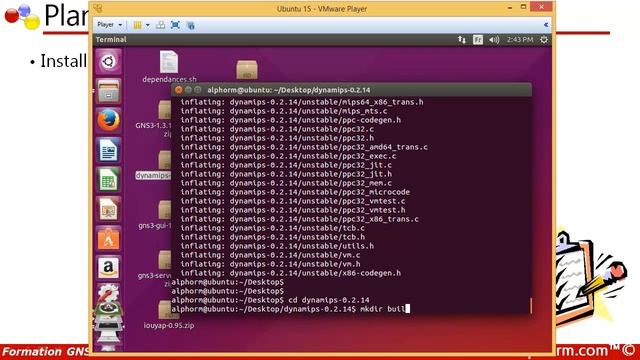Click the VMware Player title bar text
Viewport: 640px width, 360px height.
(322, 9)
